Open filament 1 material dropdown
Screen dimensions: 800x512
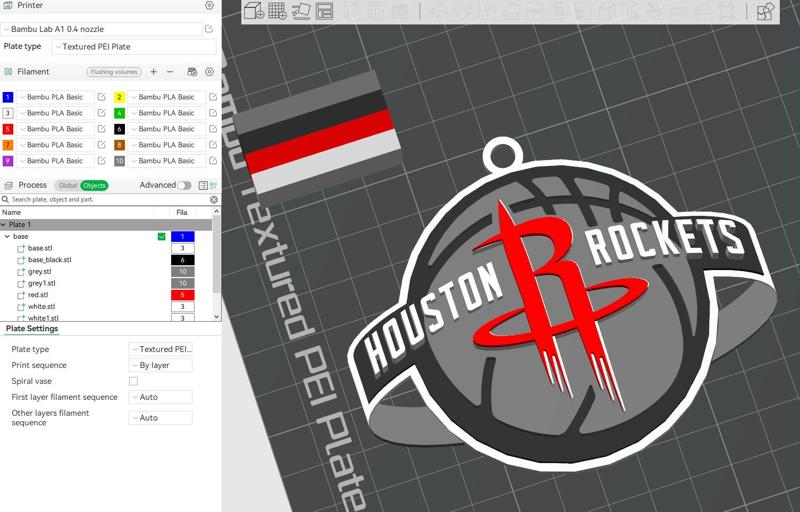coord(56,97)
